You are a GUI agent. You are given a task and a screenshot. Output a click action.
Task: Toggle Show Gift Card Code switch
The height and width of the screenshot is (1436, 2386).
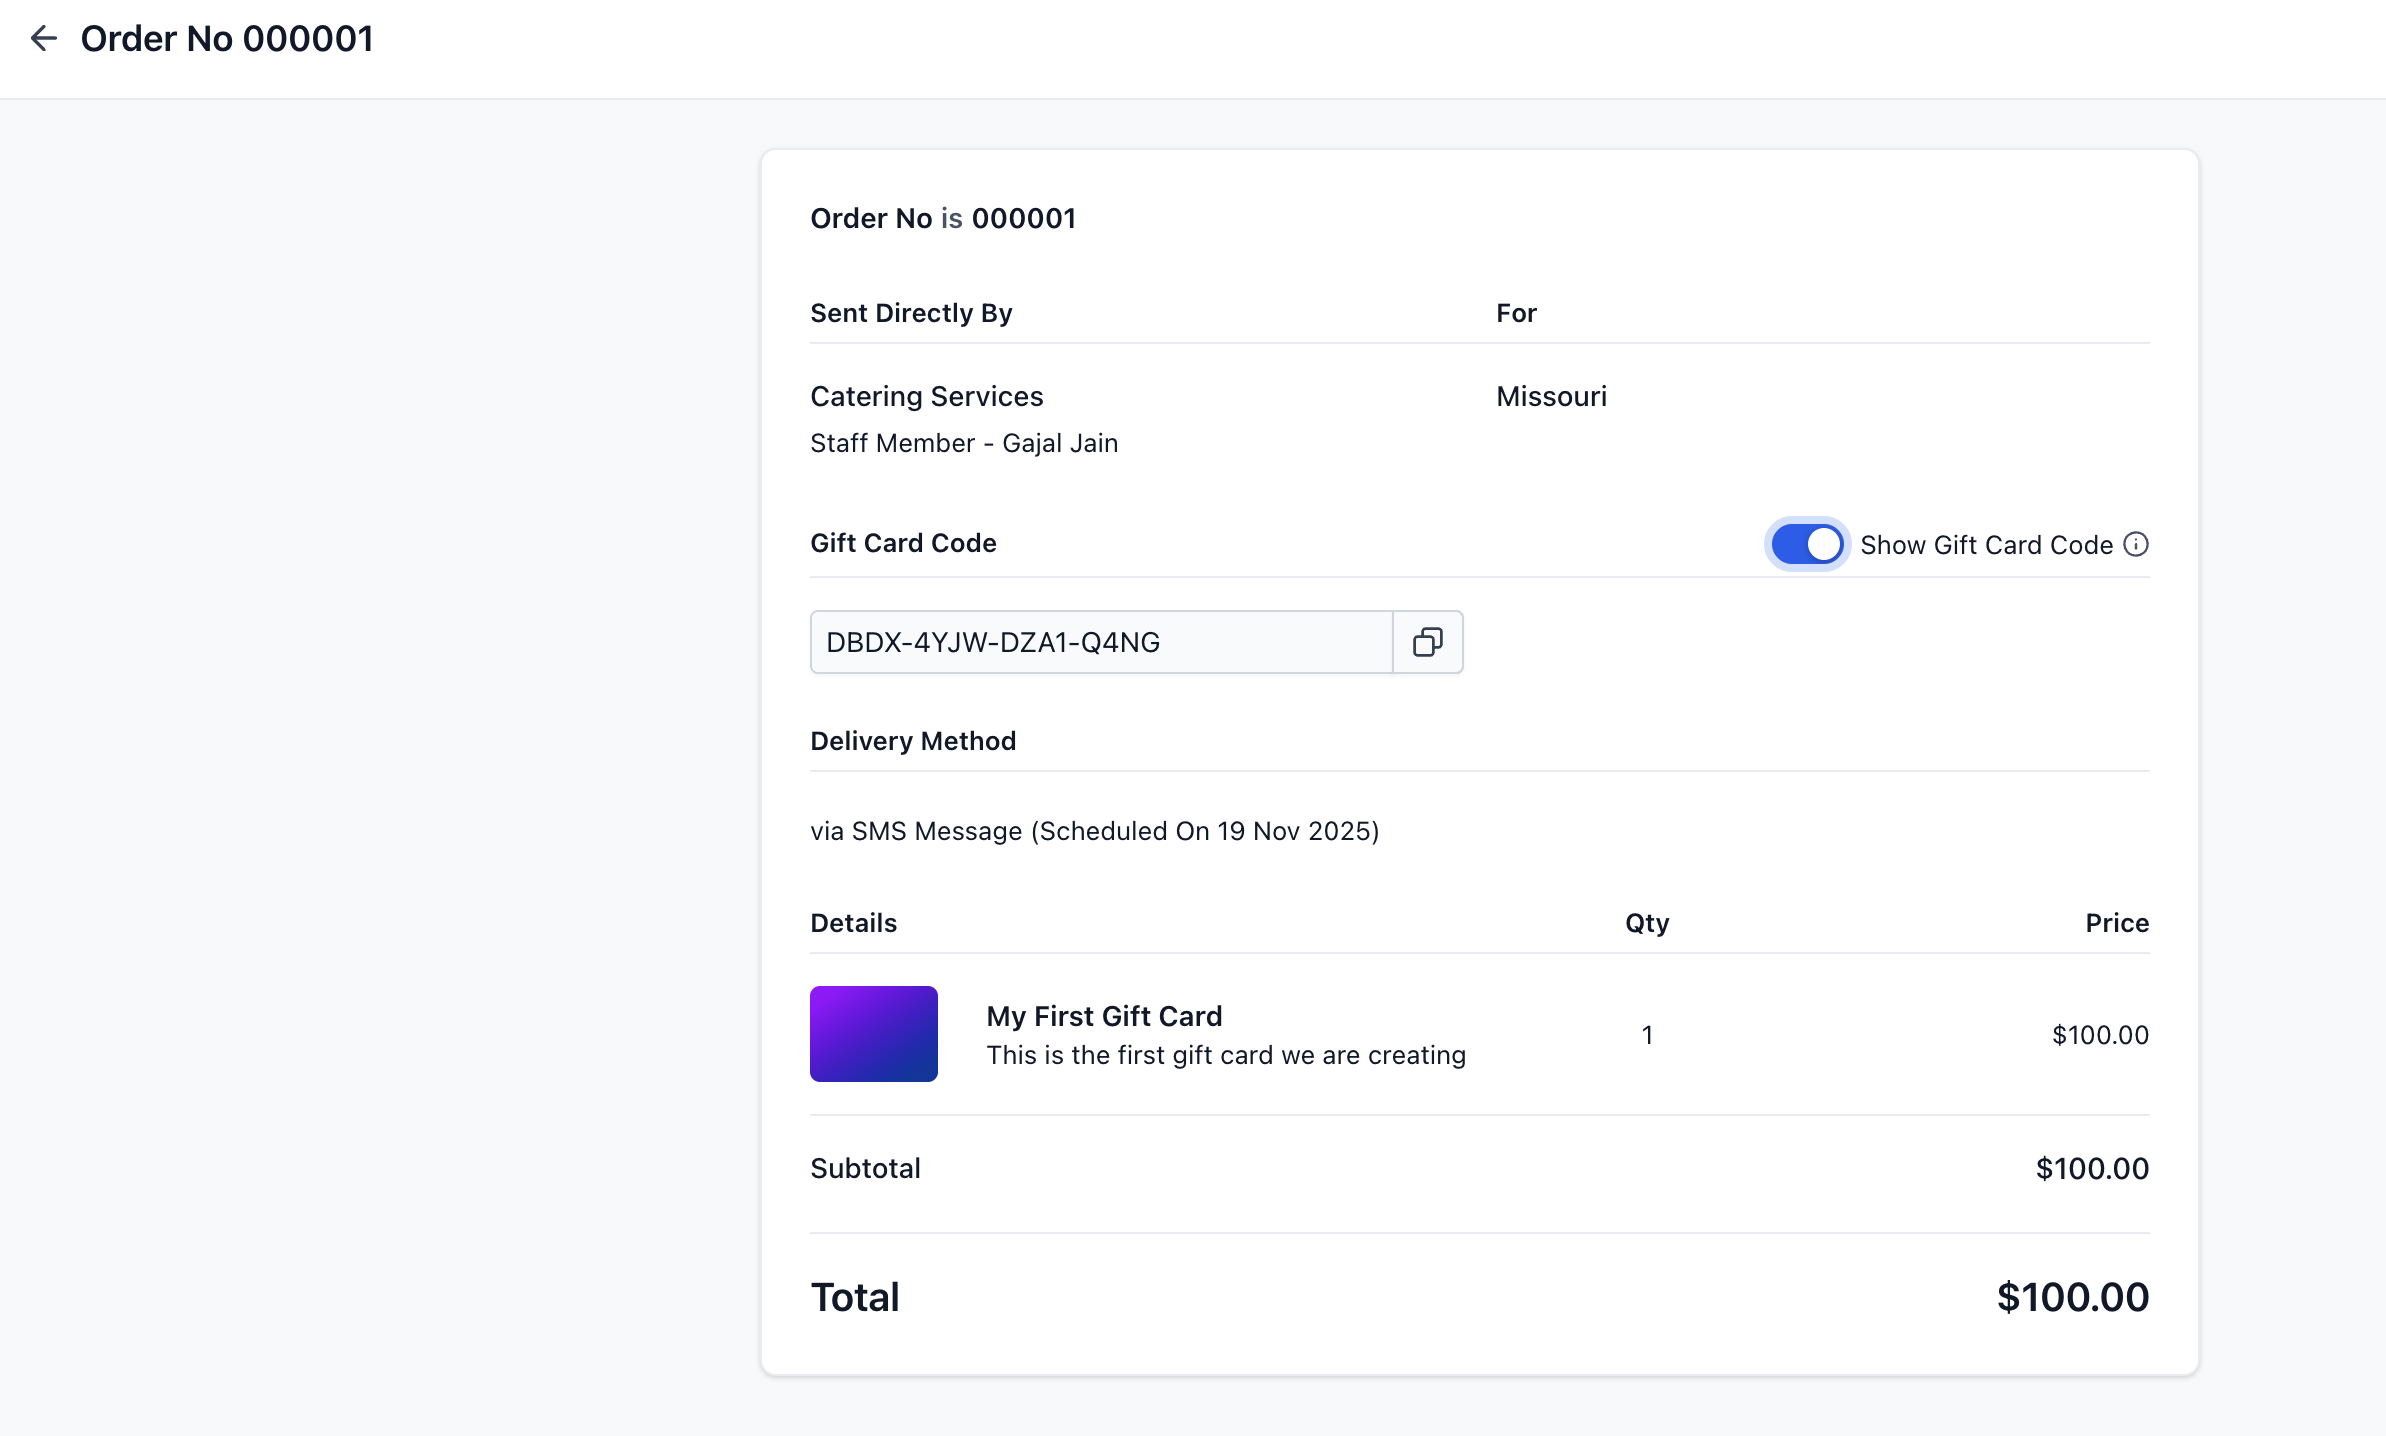pyautogui.click(x=1806, y=544)
